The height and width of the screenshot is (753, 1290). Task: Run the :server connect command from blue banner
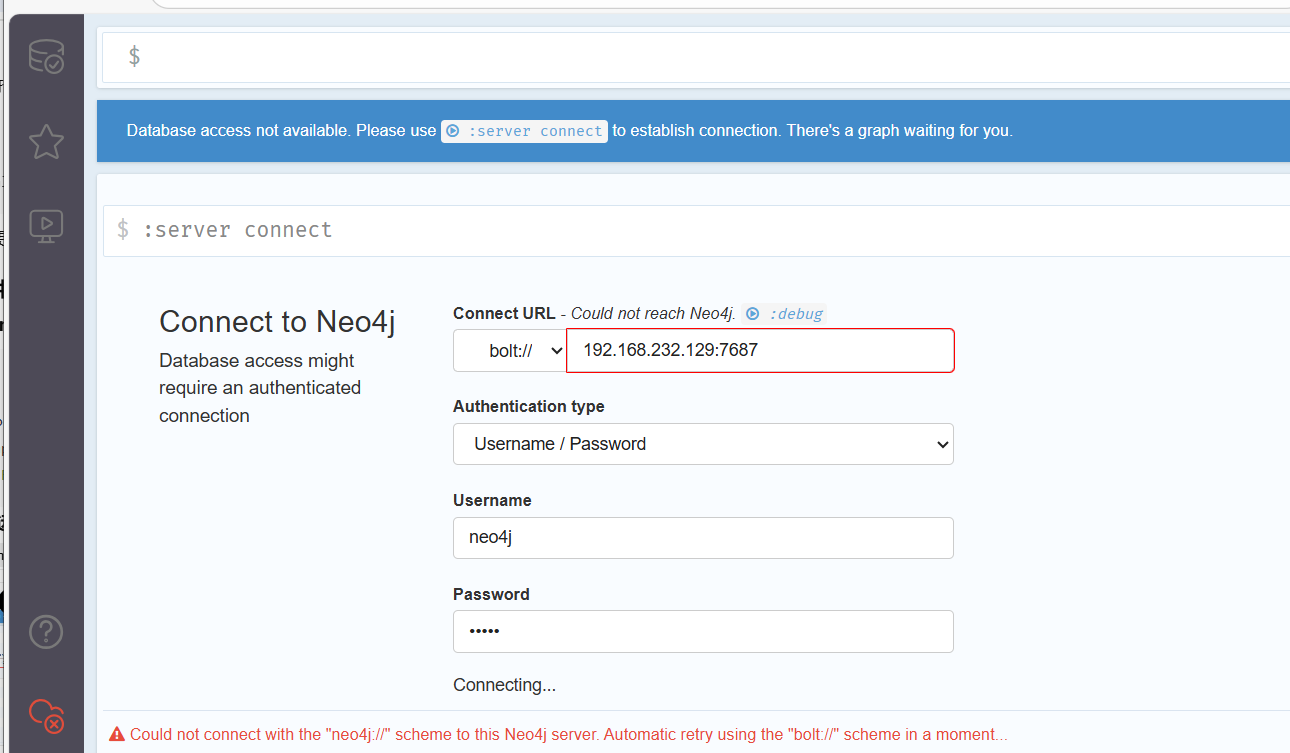(x=524, y=131)
